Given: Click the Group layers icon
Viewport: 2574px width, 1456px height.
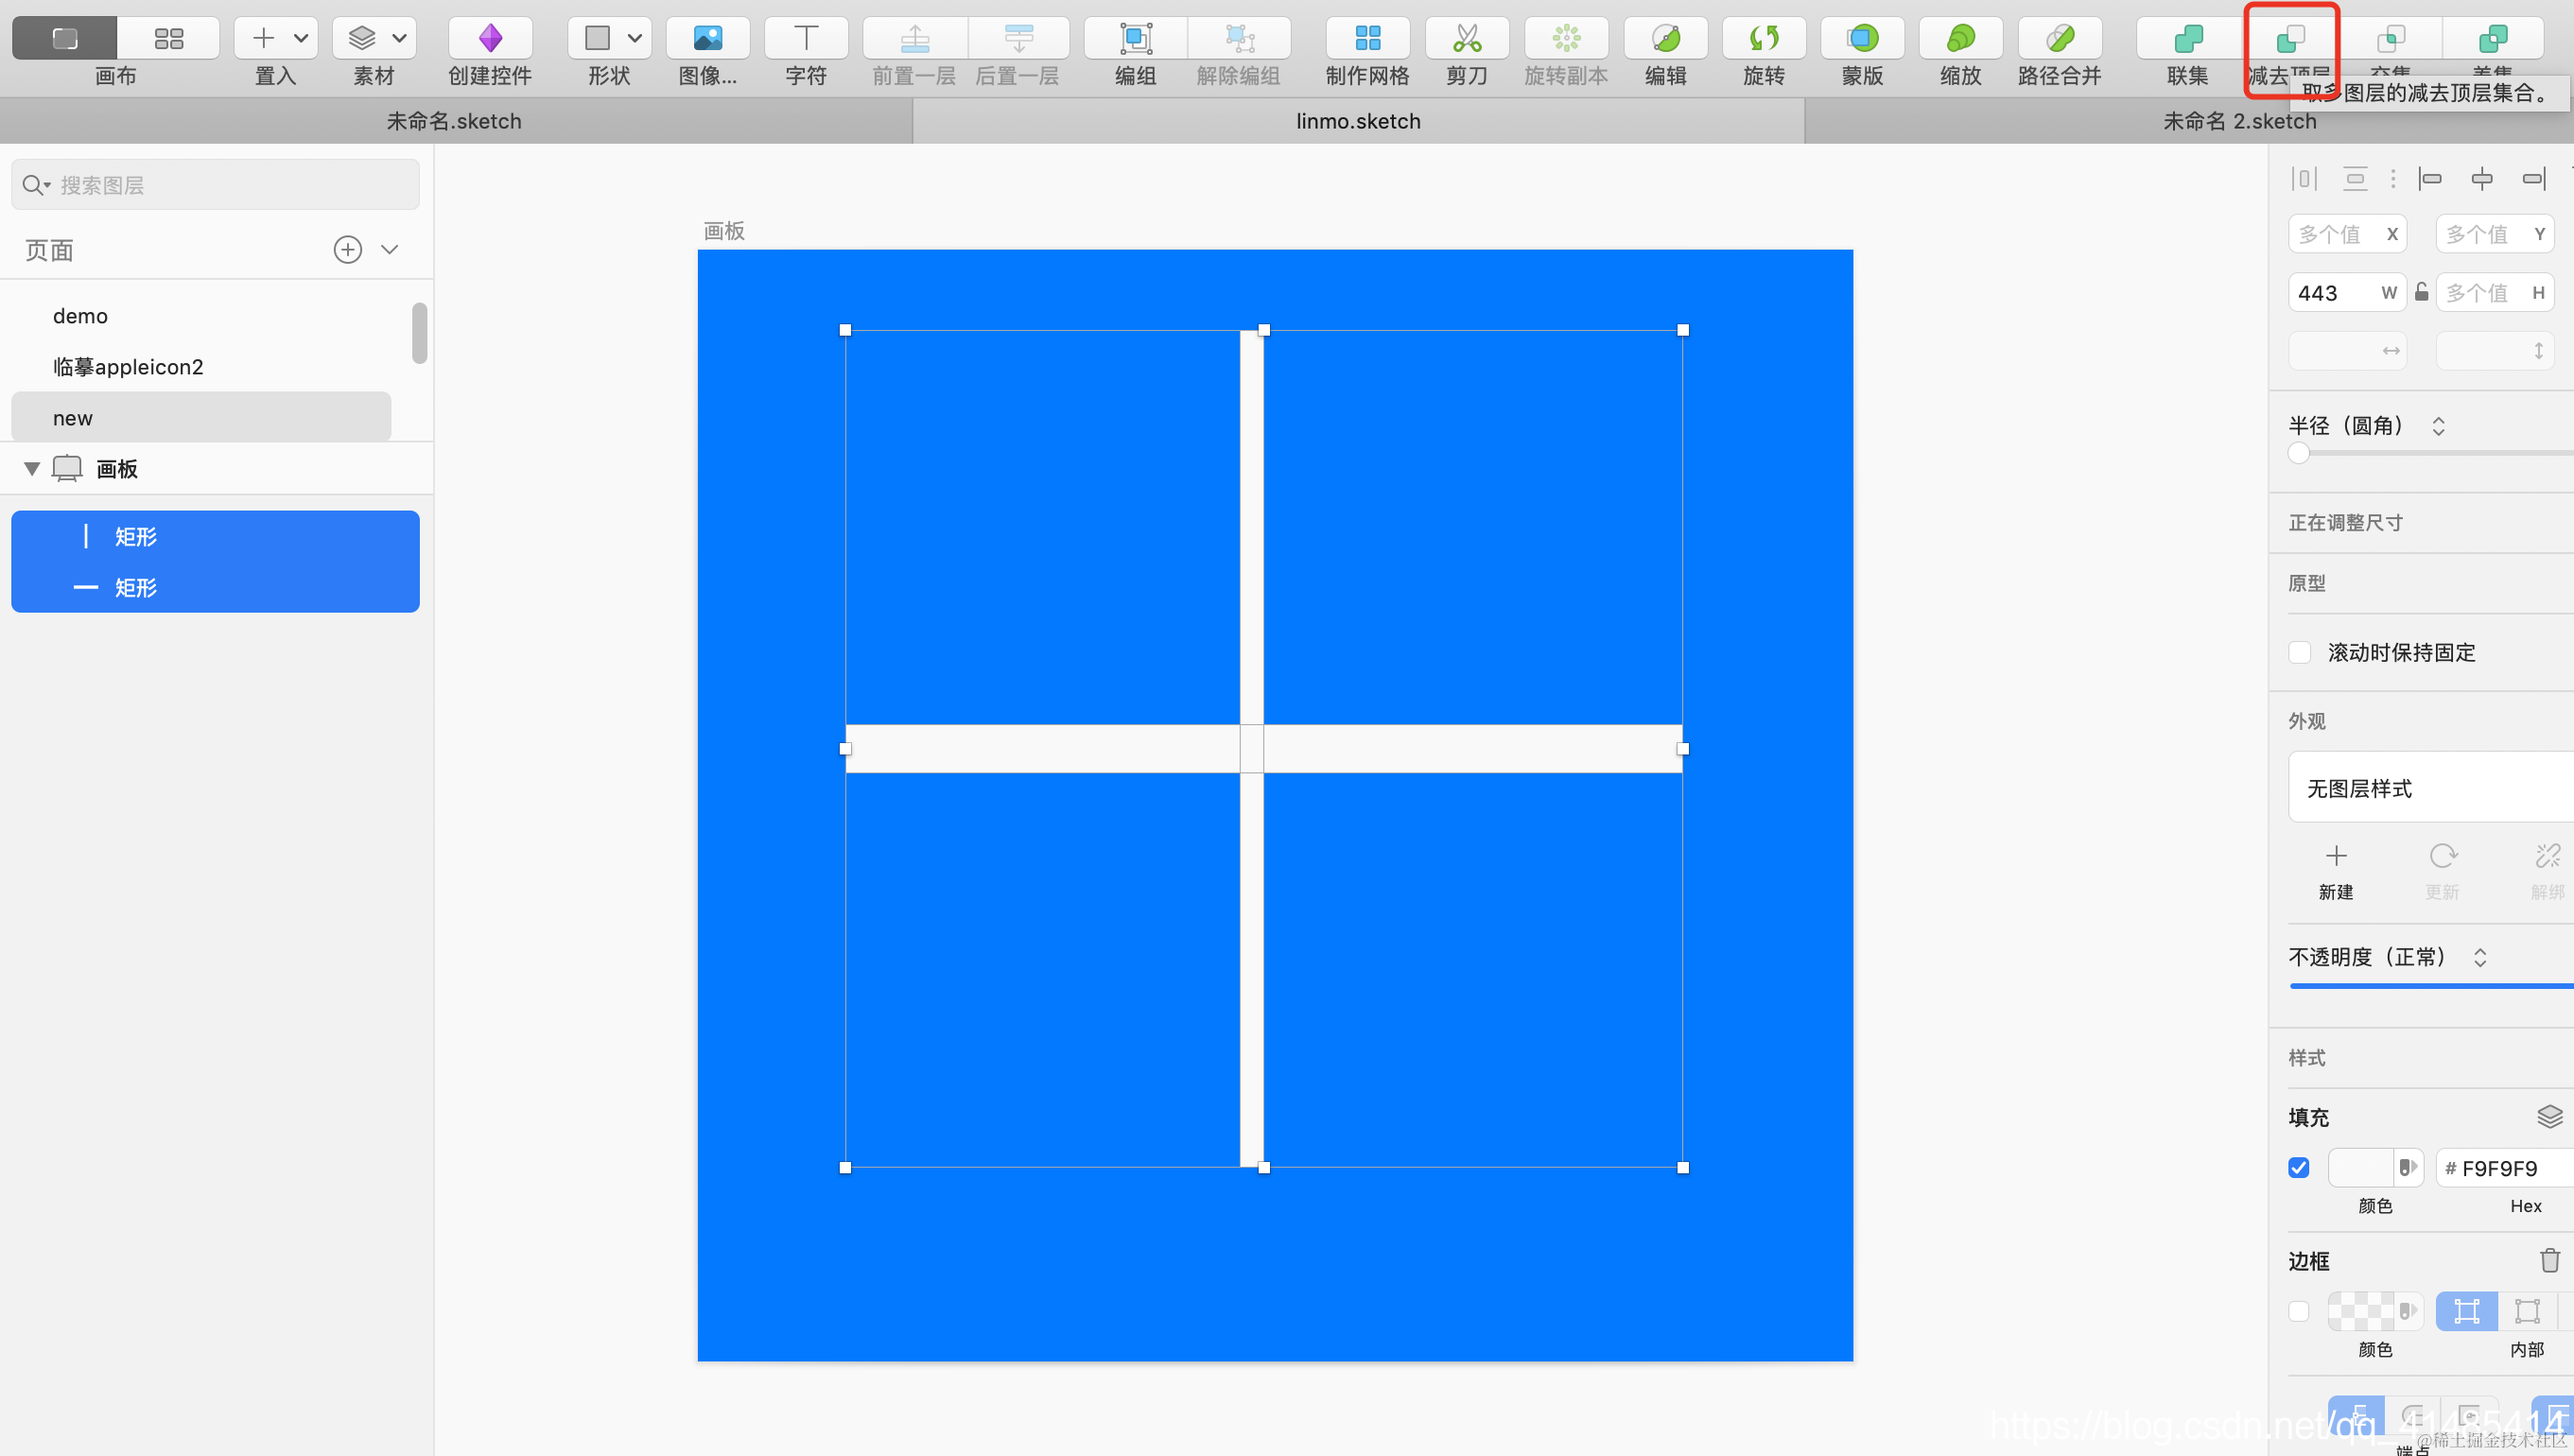Looking at the screenshot, I should [x=1136, y=39].
